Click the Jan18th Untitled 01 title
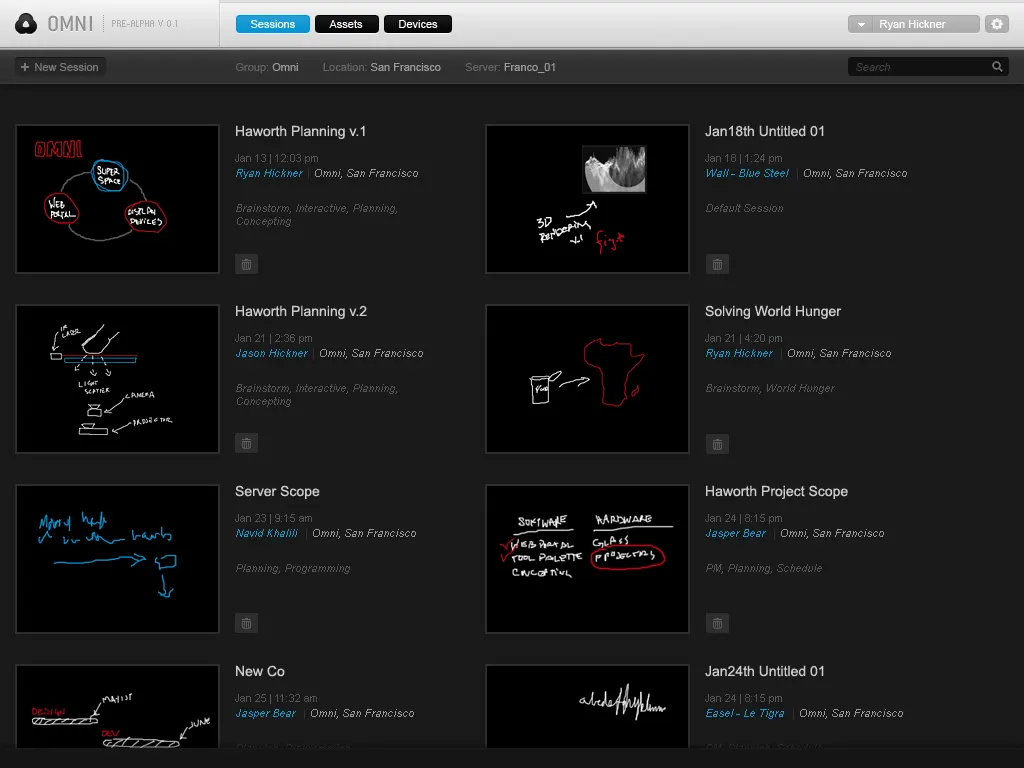The image size is (1024, 768). tap(765, 131)
